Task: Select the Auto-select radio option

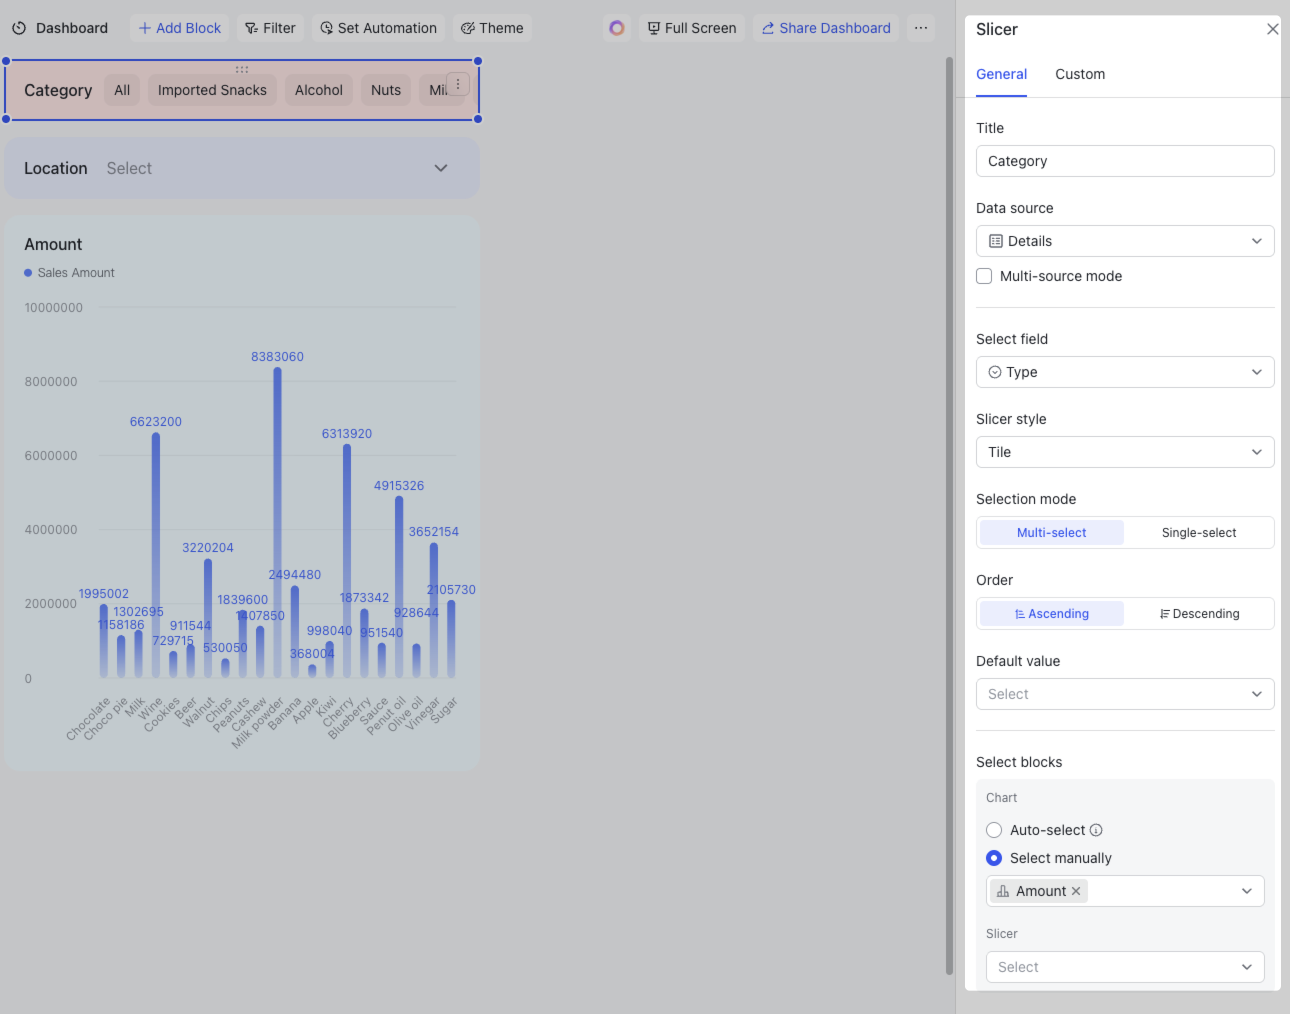Action: [994, 830]
